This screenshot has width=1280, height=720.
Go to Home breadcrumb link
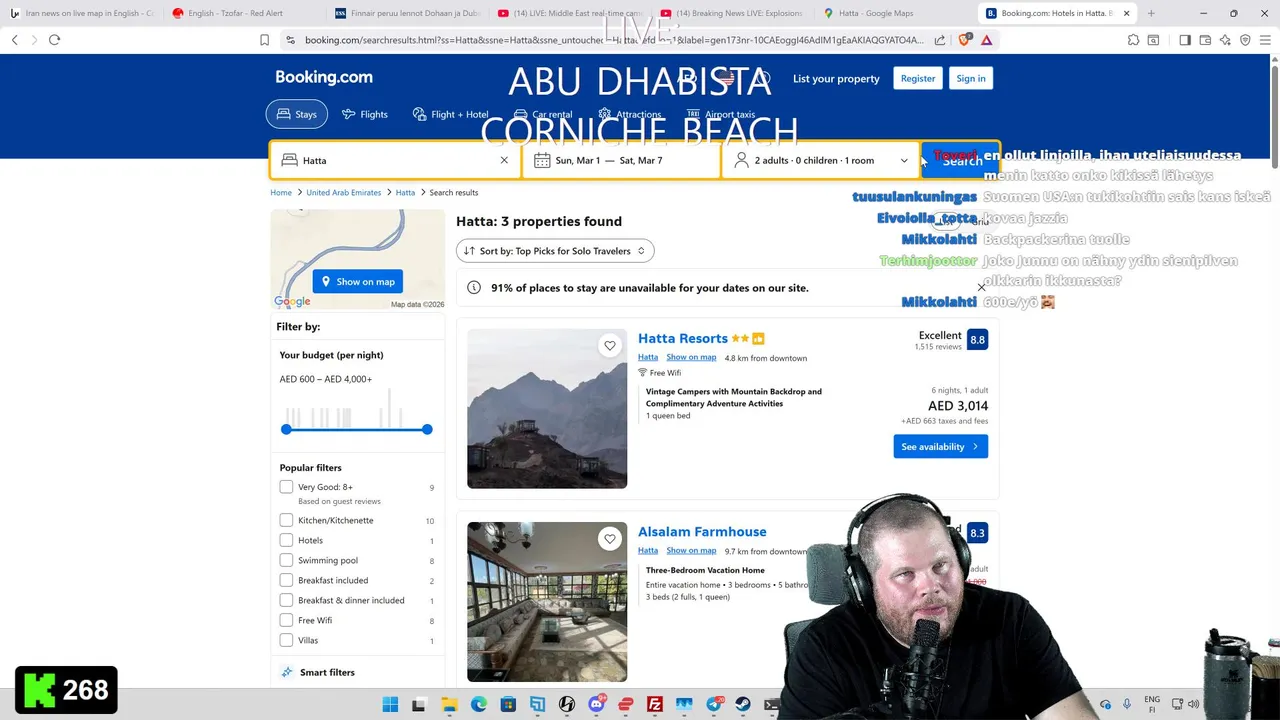point(281,192)
